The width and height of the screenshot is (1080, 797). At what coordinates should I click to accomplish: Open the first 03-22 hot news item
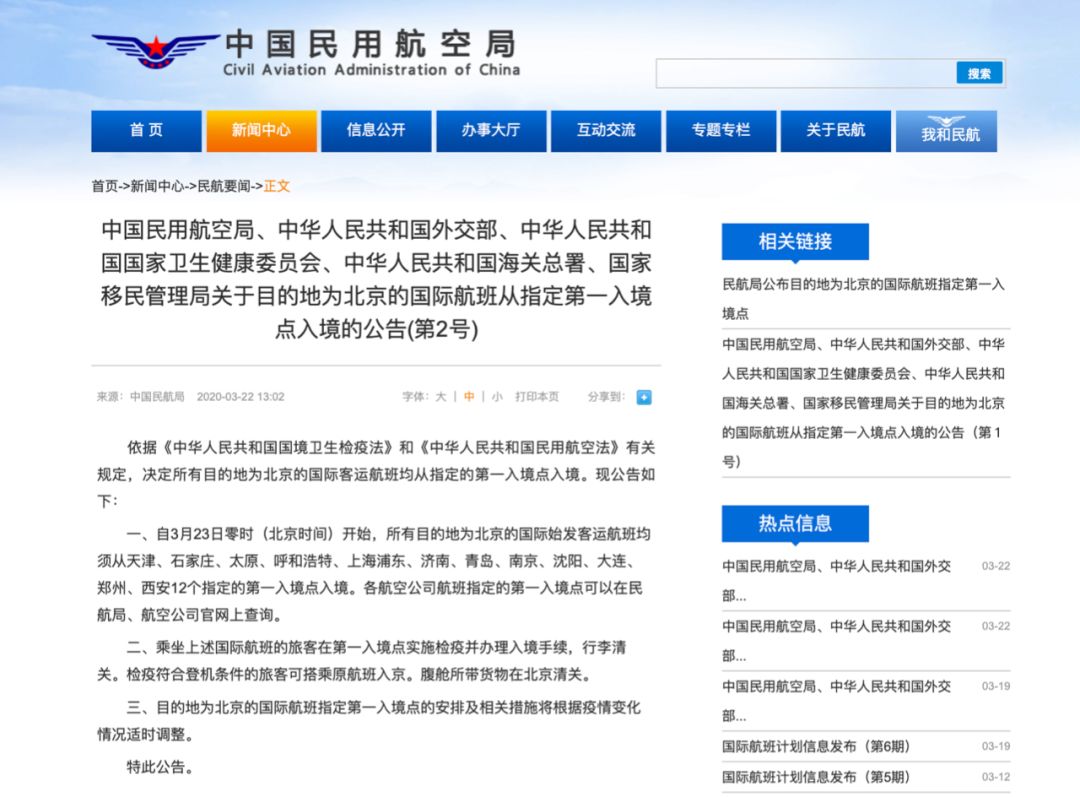(837, 581)
